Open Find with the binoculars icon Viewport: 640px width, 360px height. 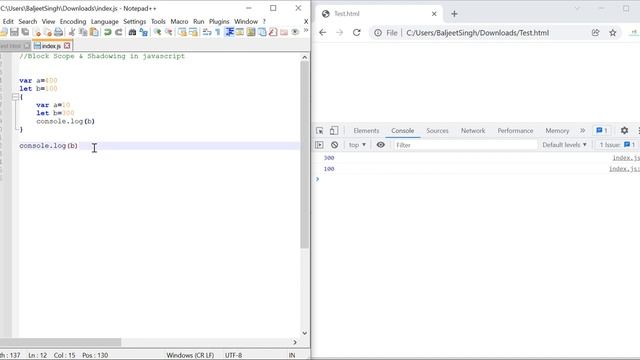point(132,32)
